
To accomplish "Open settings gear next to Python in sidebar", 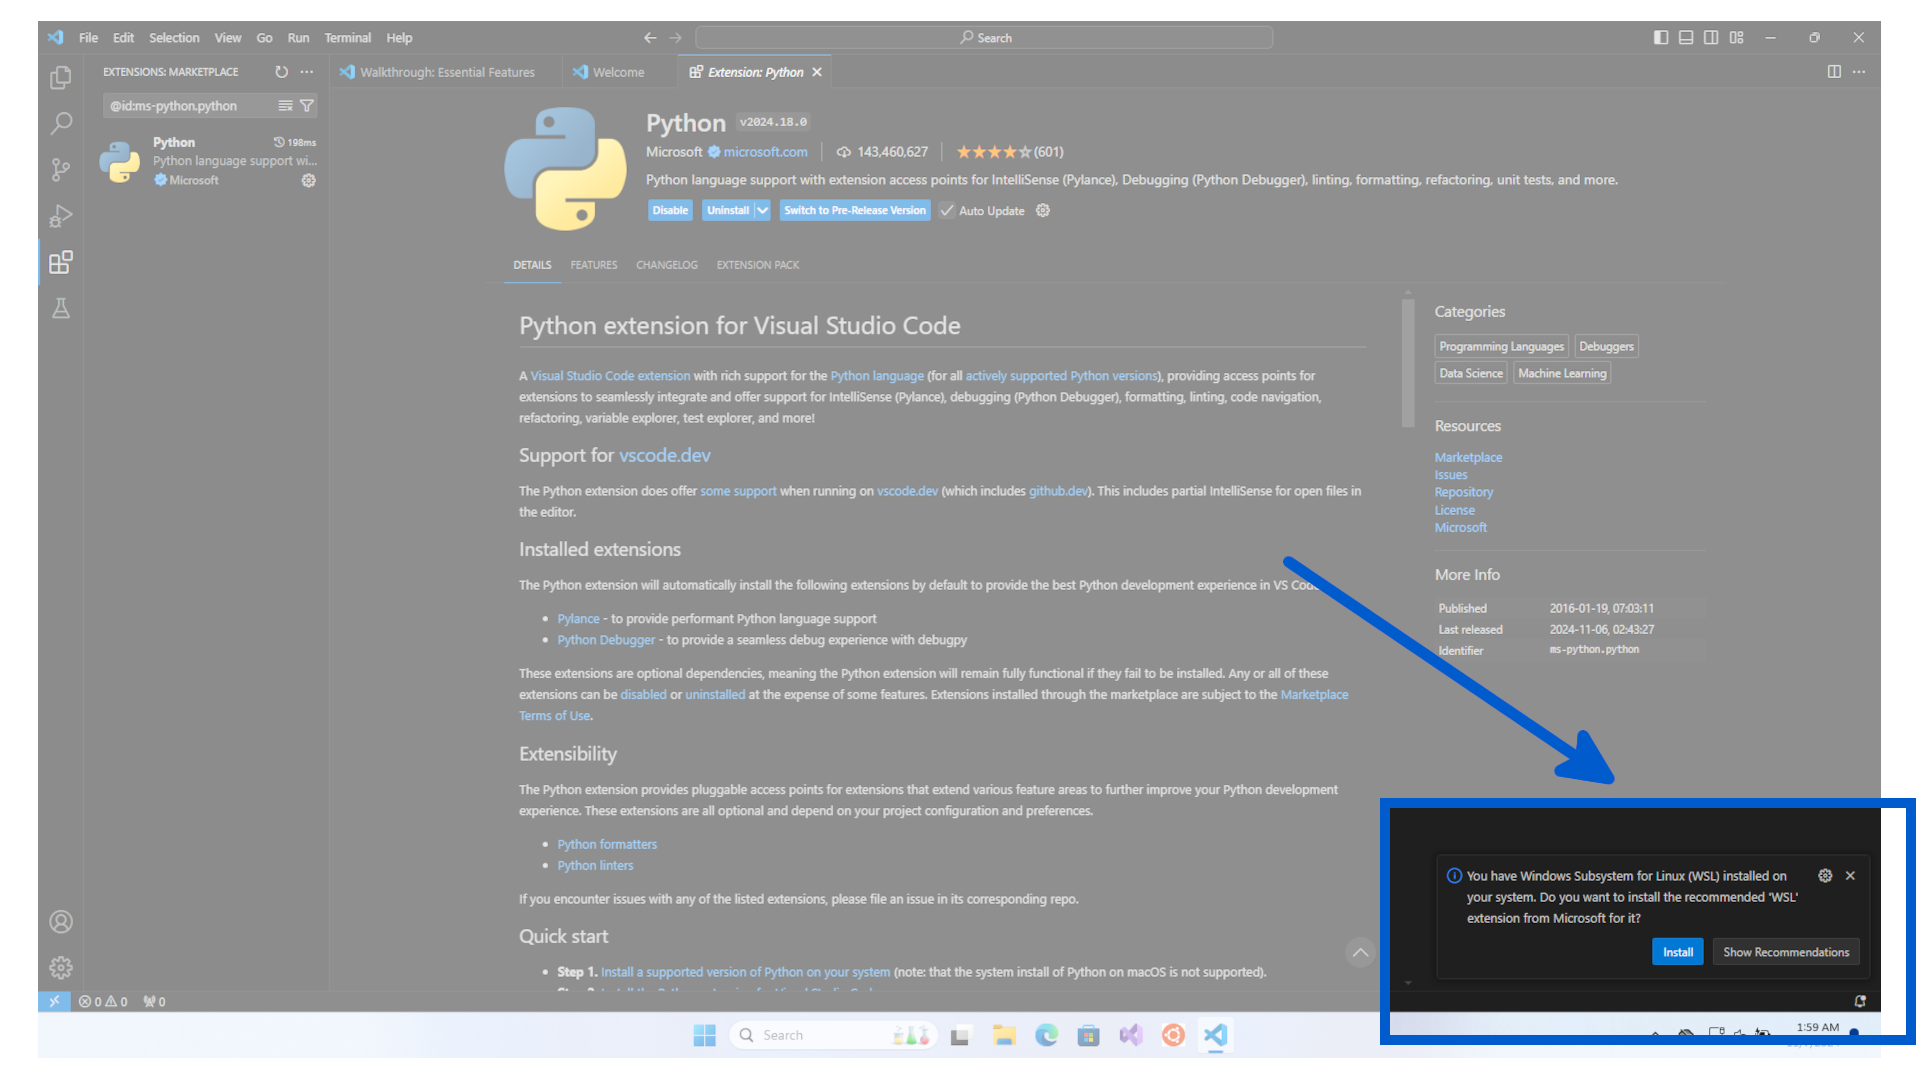I will click(x=308, y=180).
